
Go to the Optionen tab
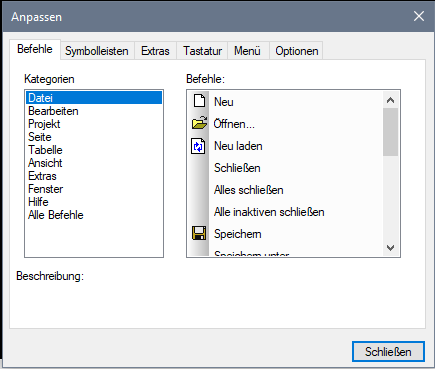pos(297,51)
